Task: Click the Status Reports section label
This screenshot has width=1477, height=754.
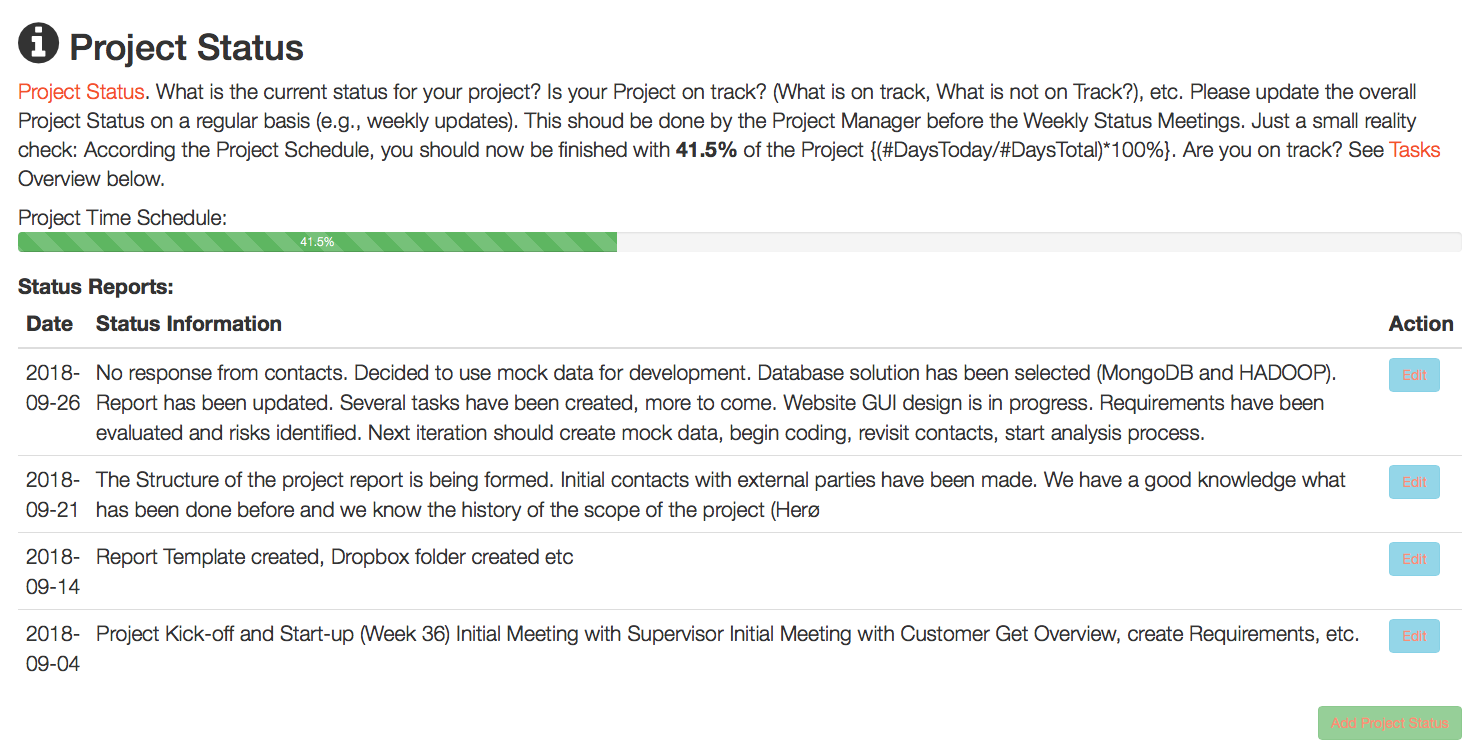Action: (x=96, y=287)
